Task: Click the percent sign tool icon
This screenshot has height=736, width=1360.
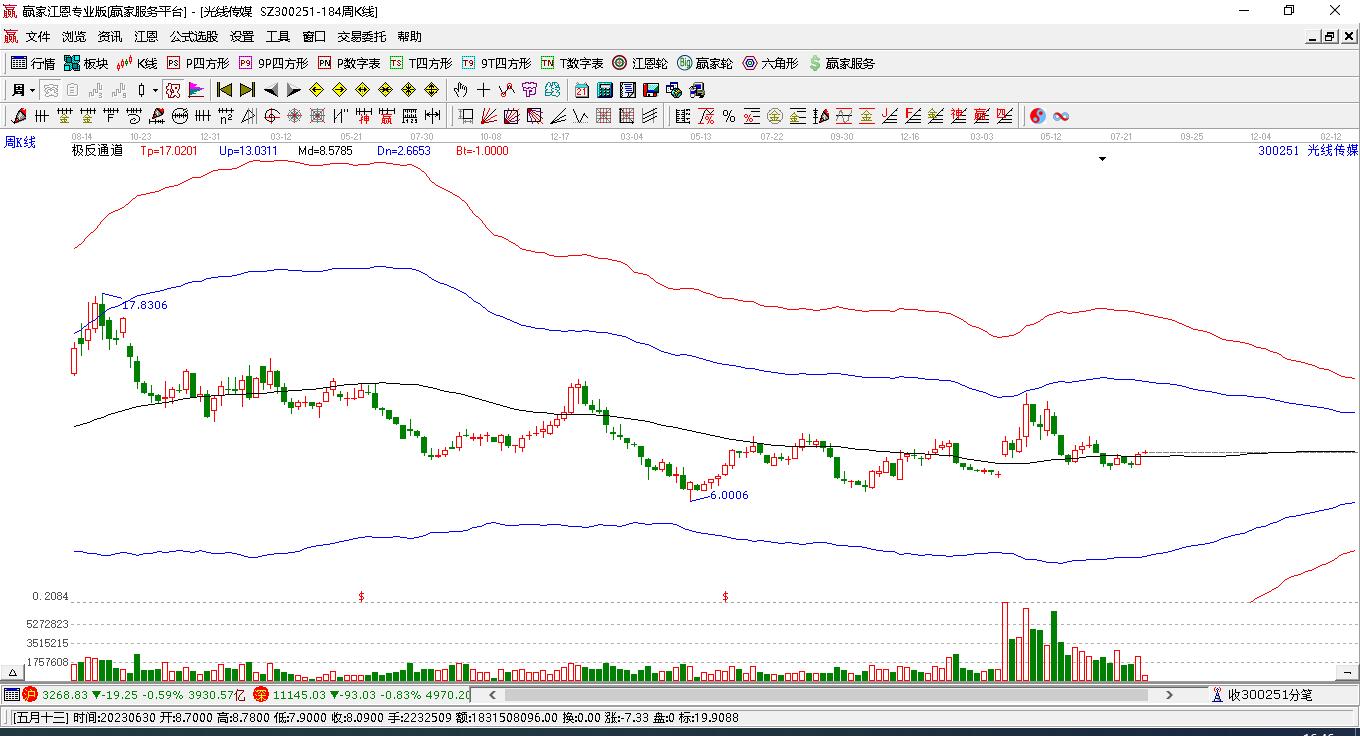Action: coord(728,116)
